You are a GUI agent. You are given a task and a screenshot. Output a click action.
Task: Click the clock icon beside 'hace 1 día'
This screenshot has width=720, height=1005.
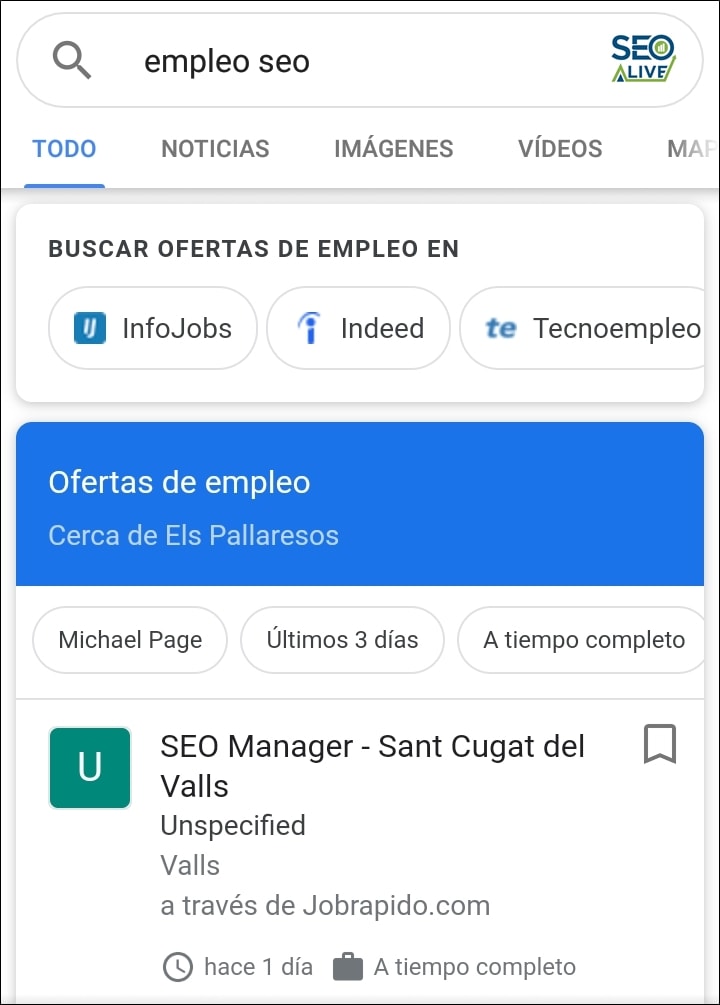click(178, 967)
